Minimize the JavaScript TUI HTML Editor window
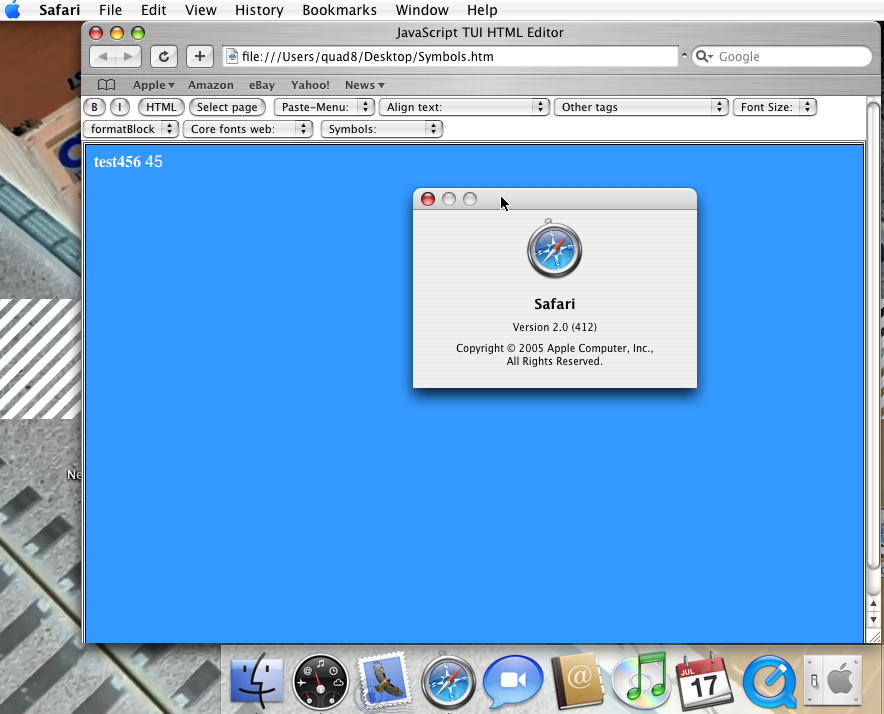The height and width of the screenshot is (714, 884). (117, 33)
